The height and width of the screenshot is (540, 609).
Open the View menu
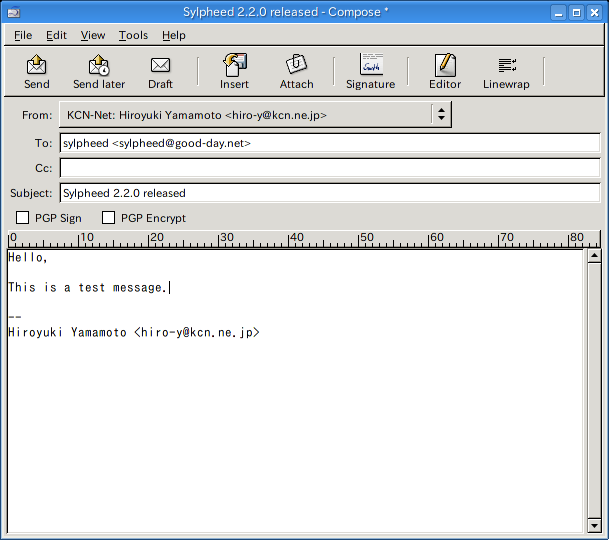click(x=93, y=35)
